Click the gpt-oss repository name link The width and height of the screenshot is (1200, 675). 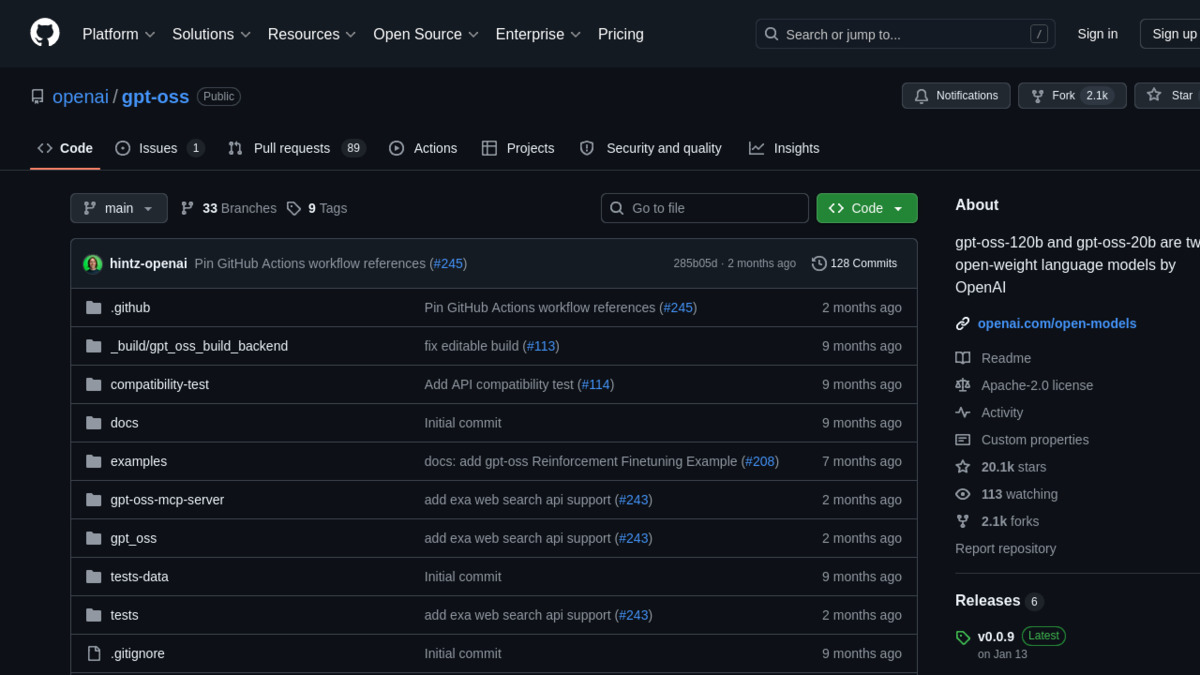[155, 97]
